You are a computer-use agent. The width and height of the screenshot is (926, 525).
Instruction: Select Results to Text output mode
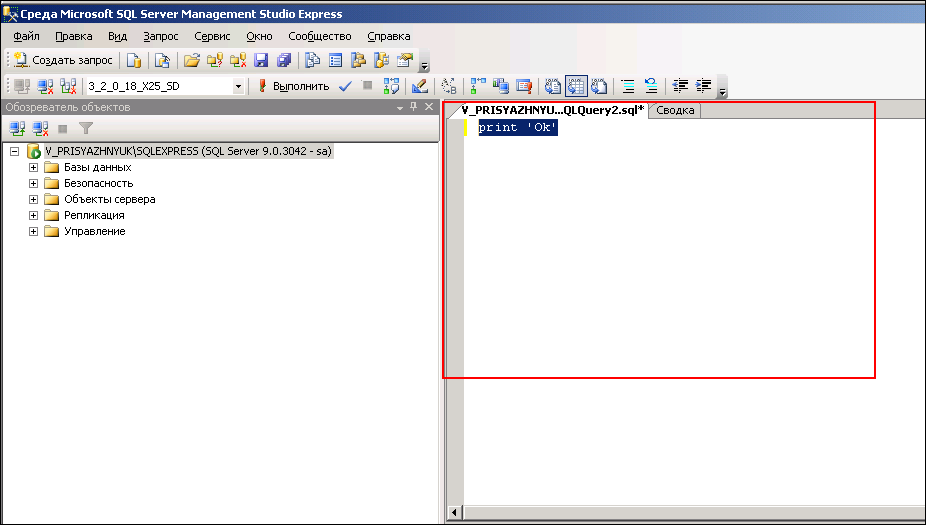pos(553,86)
